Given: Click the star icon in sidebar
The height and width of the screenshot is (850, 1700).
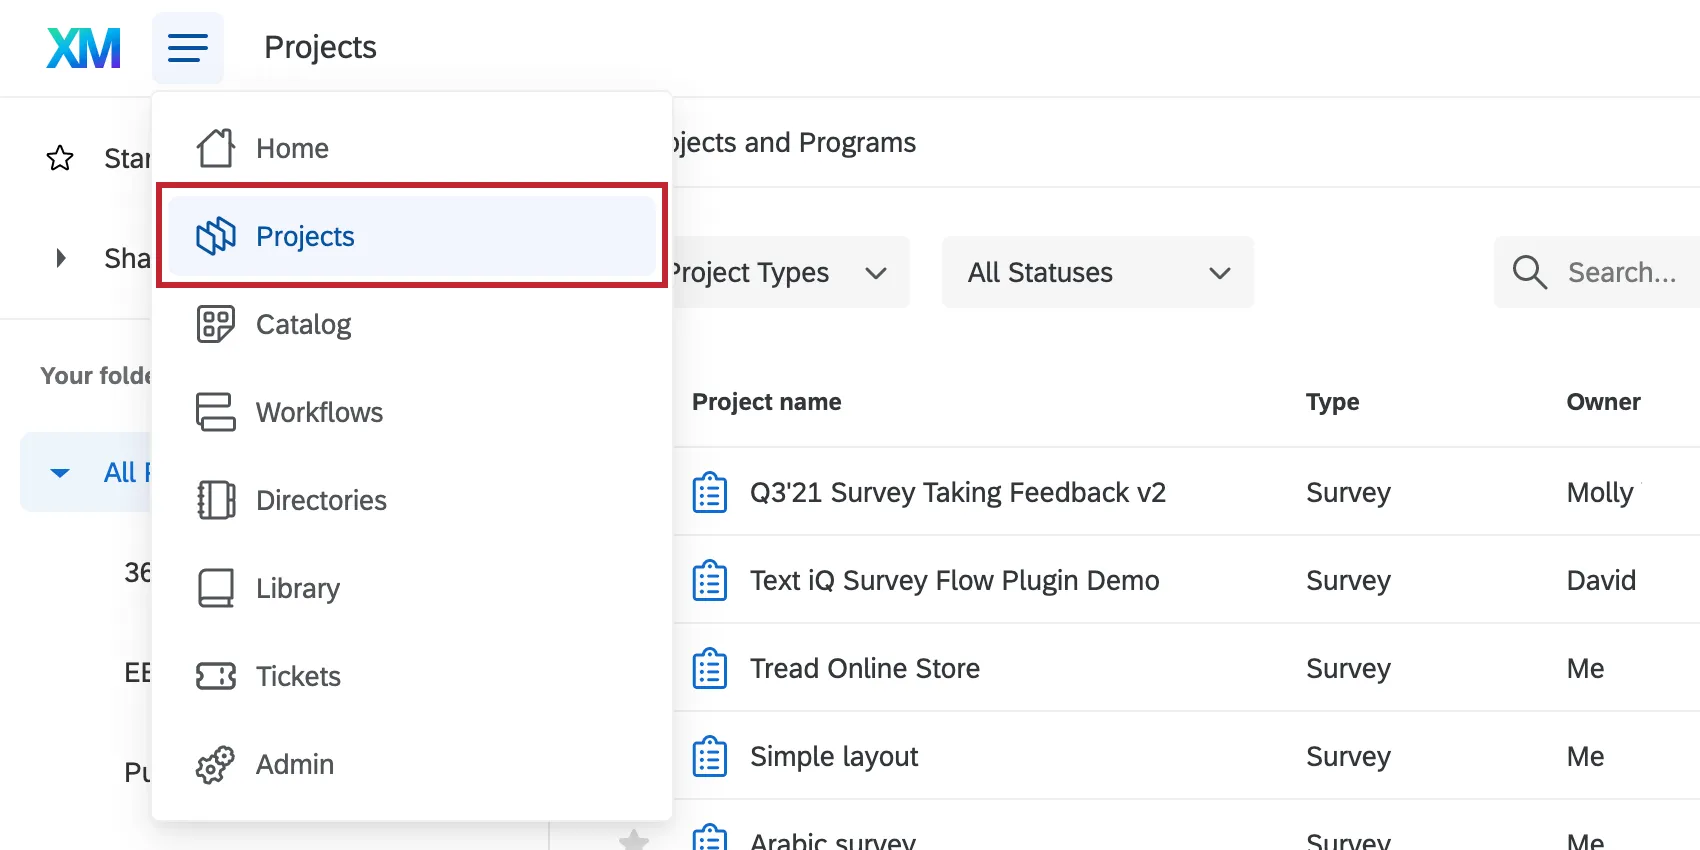Looking at the screenshot, I should click(x=60, y=158).
